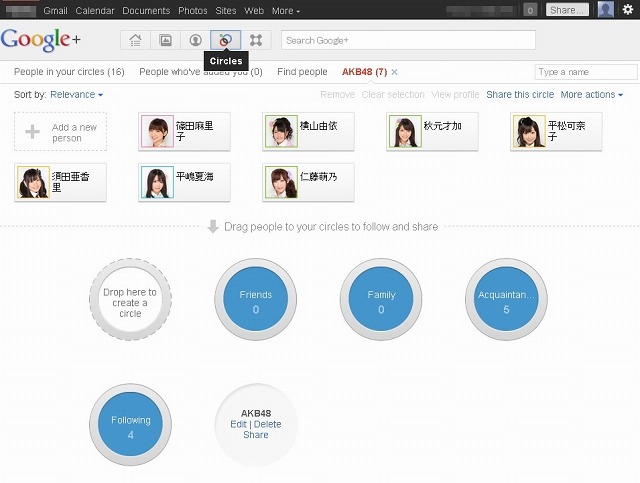
Task: Open Photos from the top bar
Action: point(193,11)
